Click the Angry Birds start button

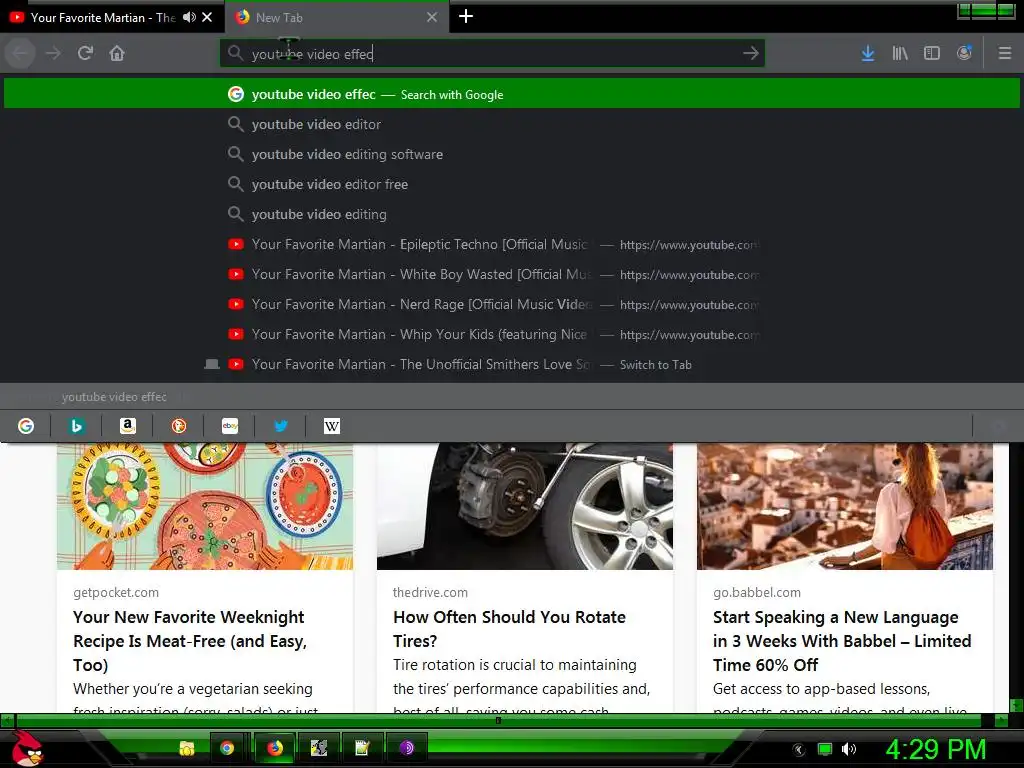pyautogui.click(x=28, y=748)
